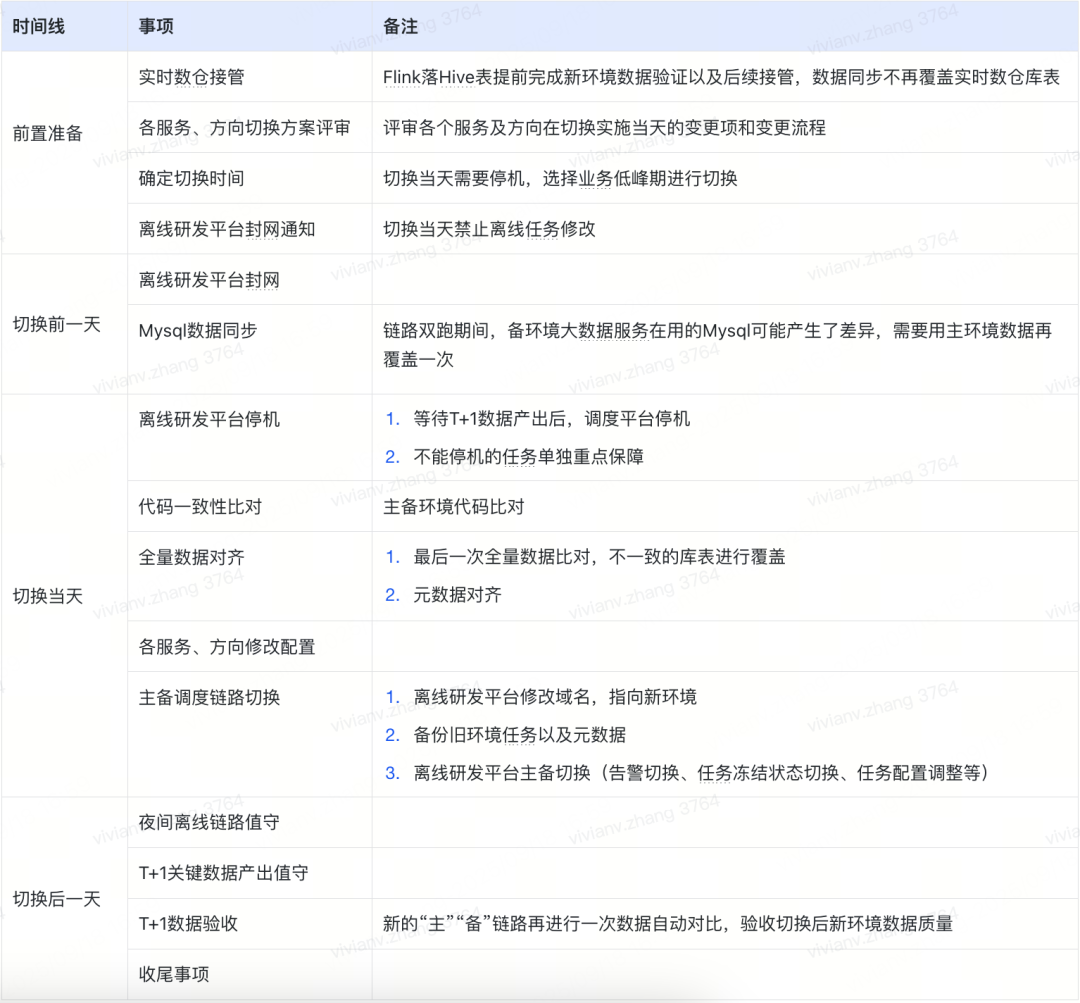Select the 前置准备 timeline cell
Viewport: 1080px width, 1003px height.
(47, 133)
